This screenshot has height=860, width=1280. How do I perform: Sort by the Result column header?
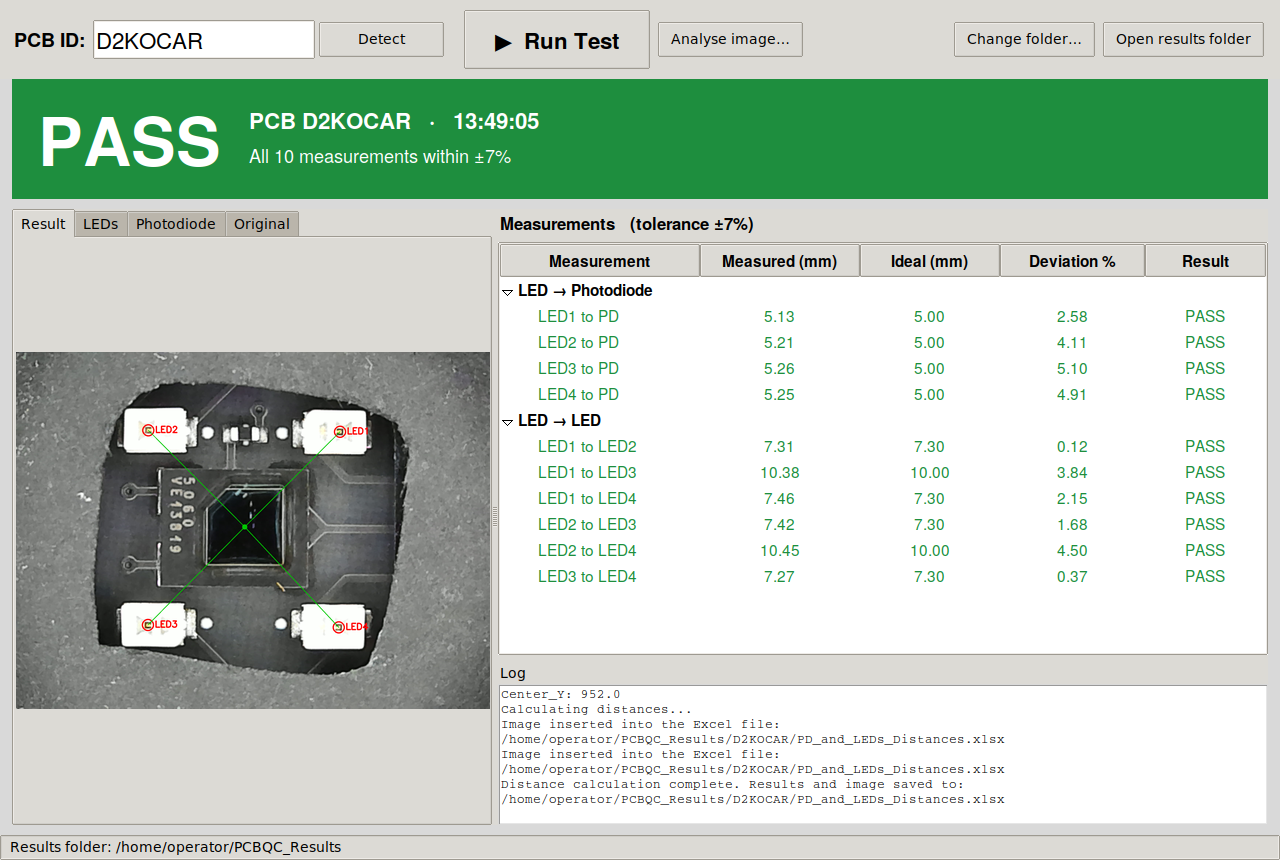point(1205,261)
